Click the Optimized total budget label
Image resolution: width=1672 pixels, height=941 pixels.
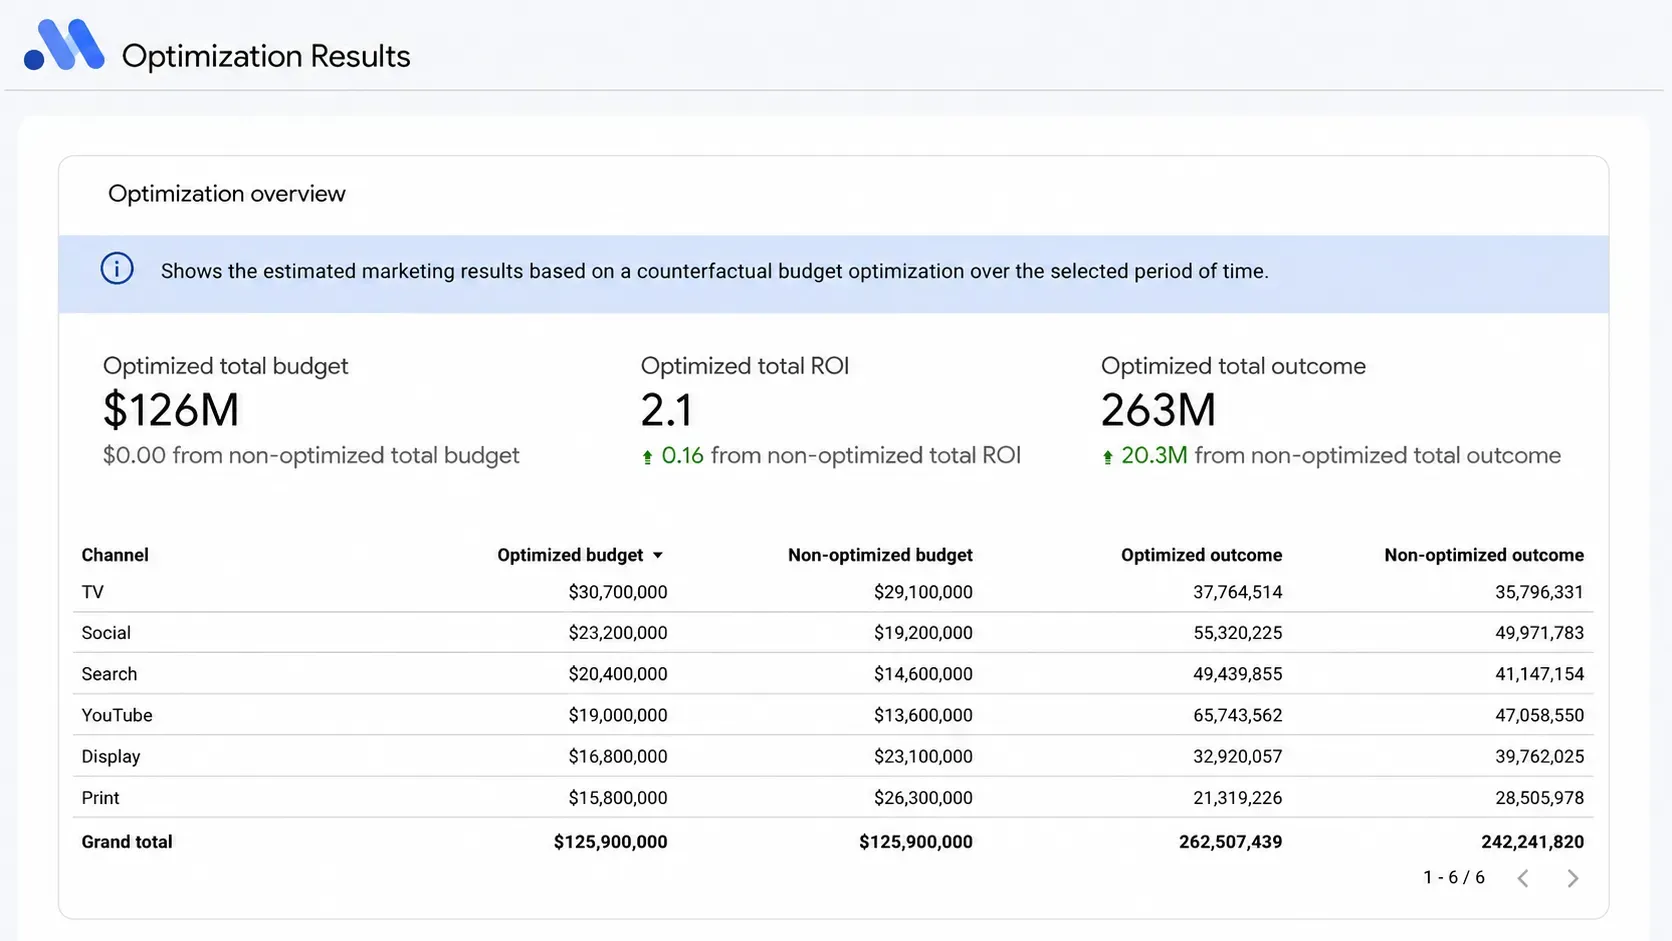point(225,366)
